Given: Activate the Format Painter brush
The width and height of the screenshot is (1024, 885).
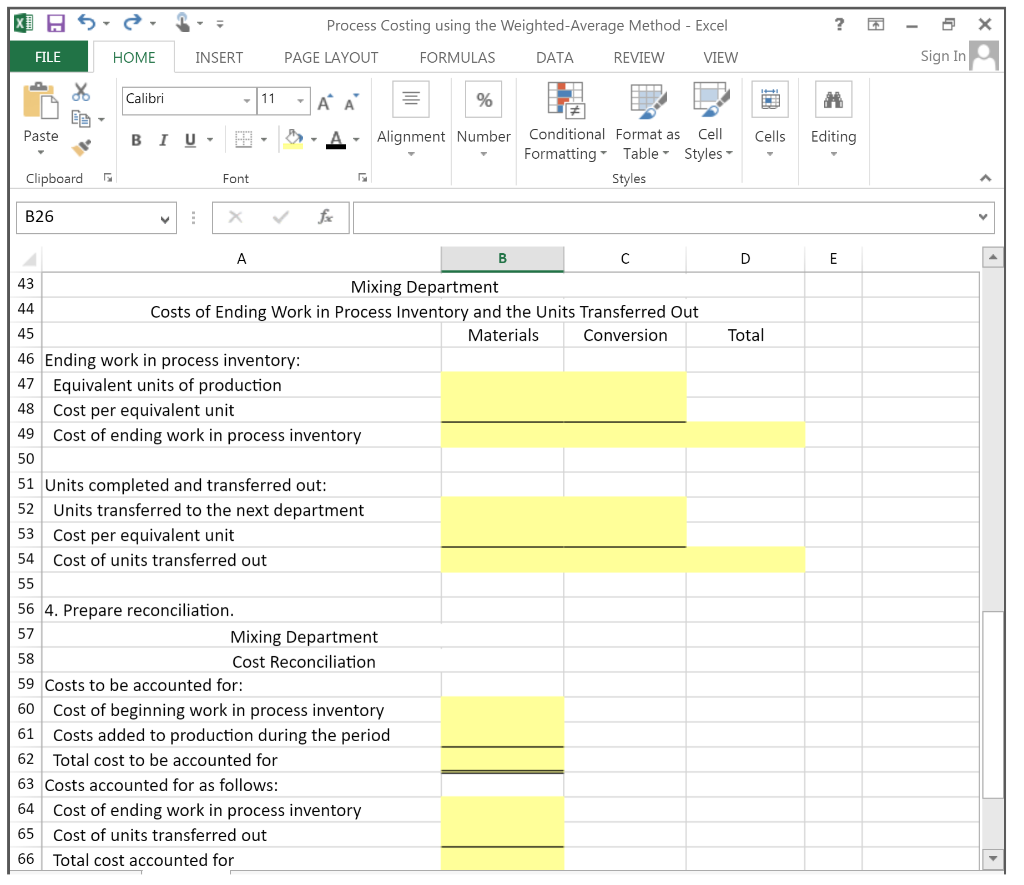Looking at the screenshot, I should point(81,148).
